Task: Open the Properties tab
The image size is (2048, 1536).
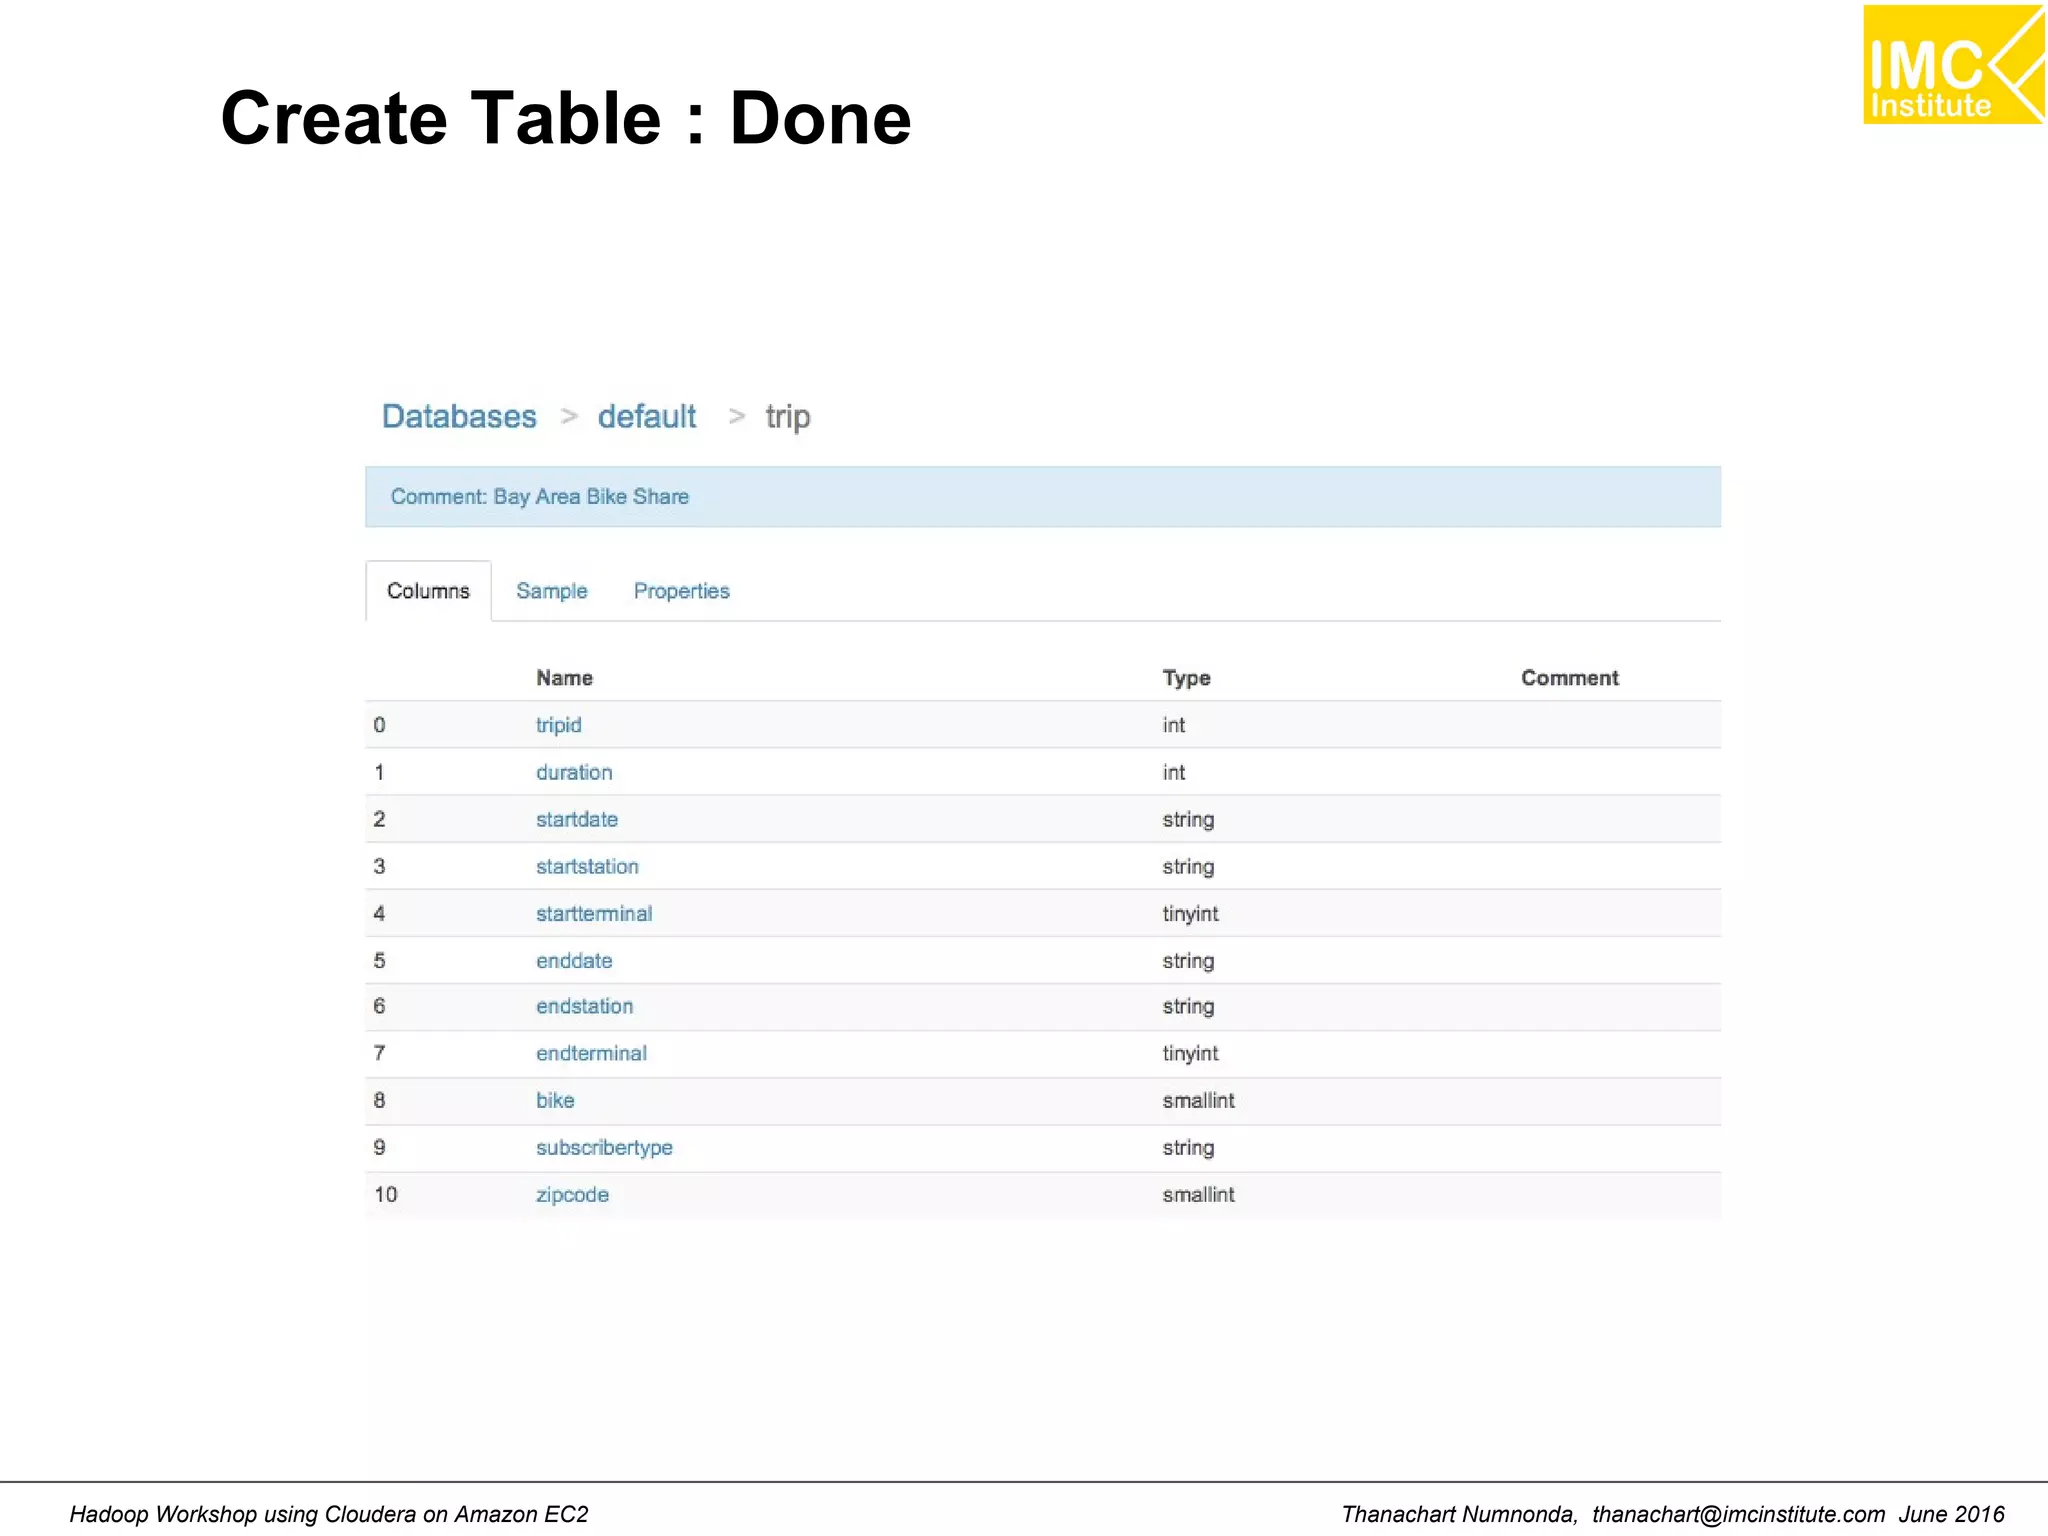Action: tap(682, 591)
